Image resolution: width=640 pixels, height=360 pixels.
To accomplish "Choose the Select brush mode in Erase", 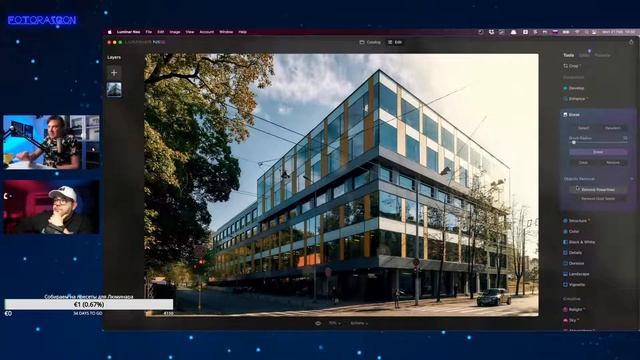I will coord(583,128).
